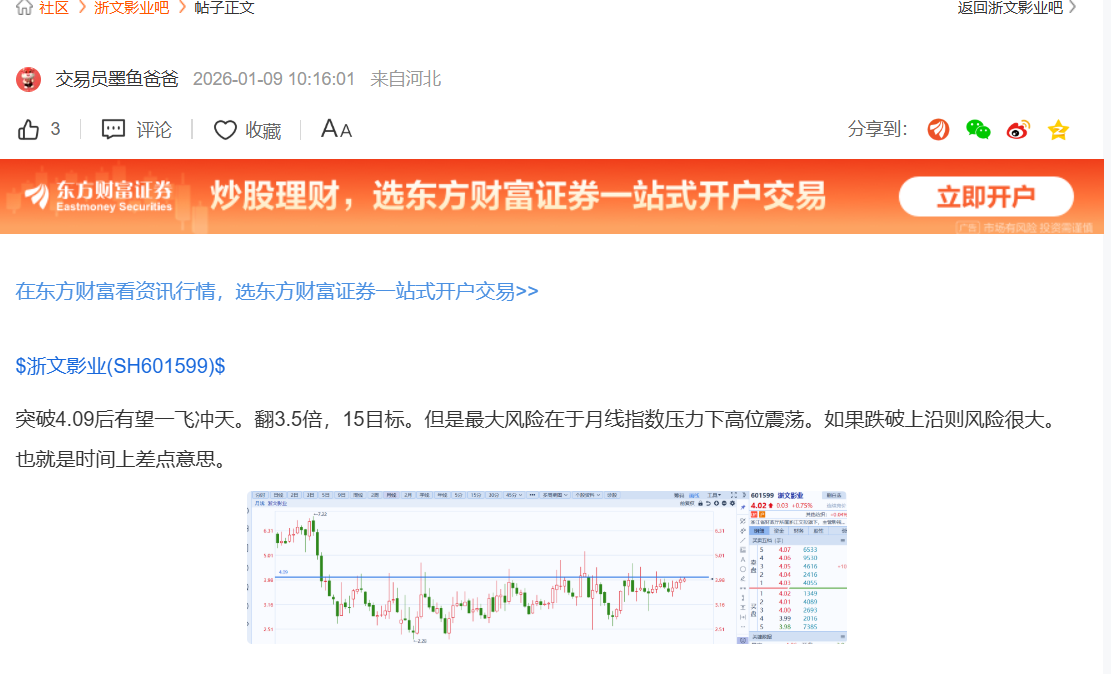The image size is (1111, 674).
Task: Click the 收藏 heart icon
Action: click(225, 130)
